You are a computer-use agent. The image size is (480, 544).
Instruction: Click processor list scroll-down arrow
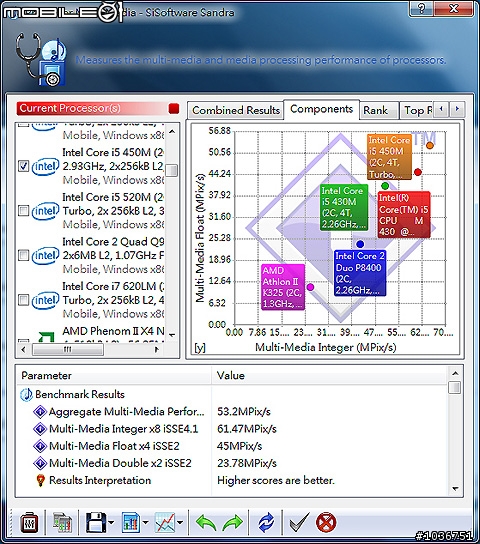pyautogui.click(x=172, y=335)
